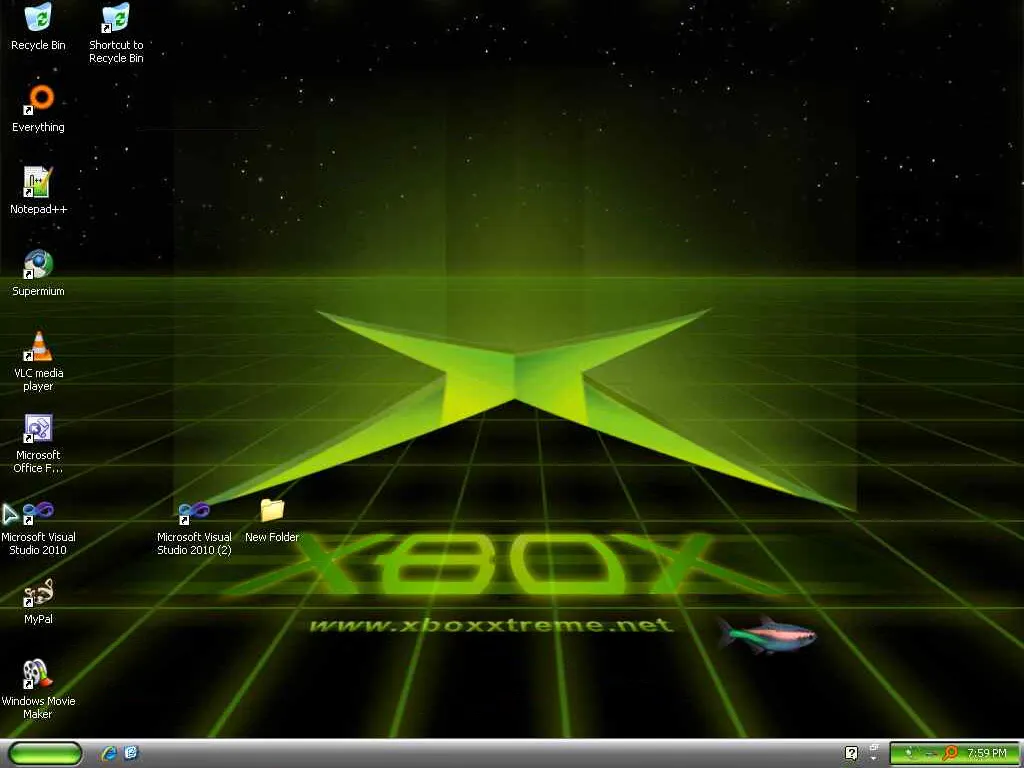The height and width of the screenshot is (768, 1024).
Task: Open the language bar options arrow
Action: point(873,759)
